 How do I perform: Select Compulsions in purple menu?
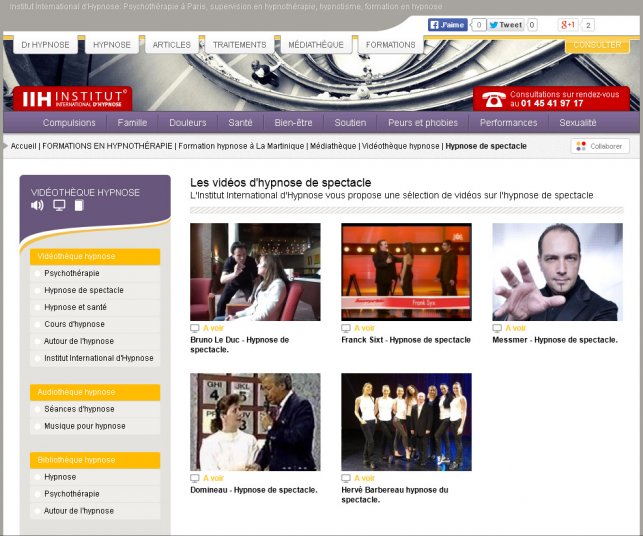[x=69, y=123]
